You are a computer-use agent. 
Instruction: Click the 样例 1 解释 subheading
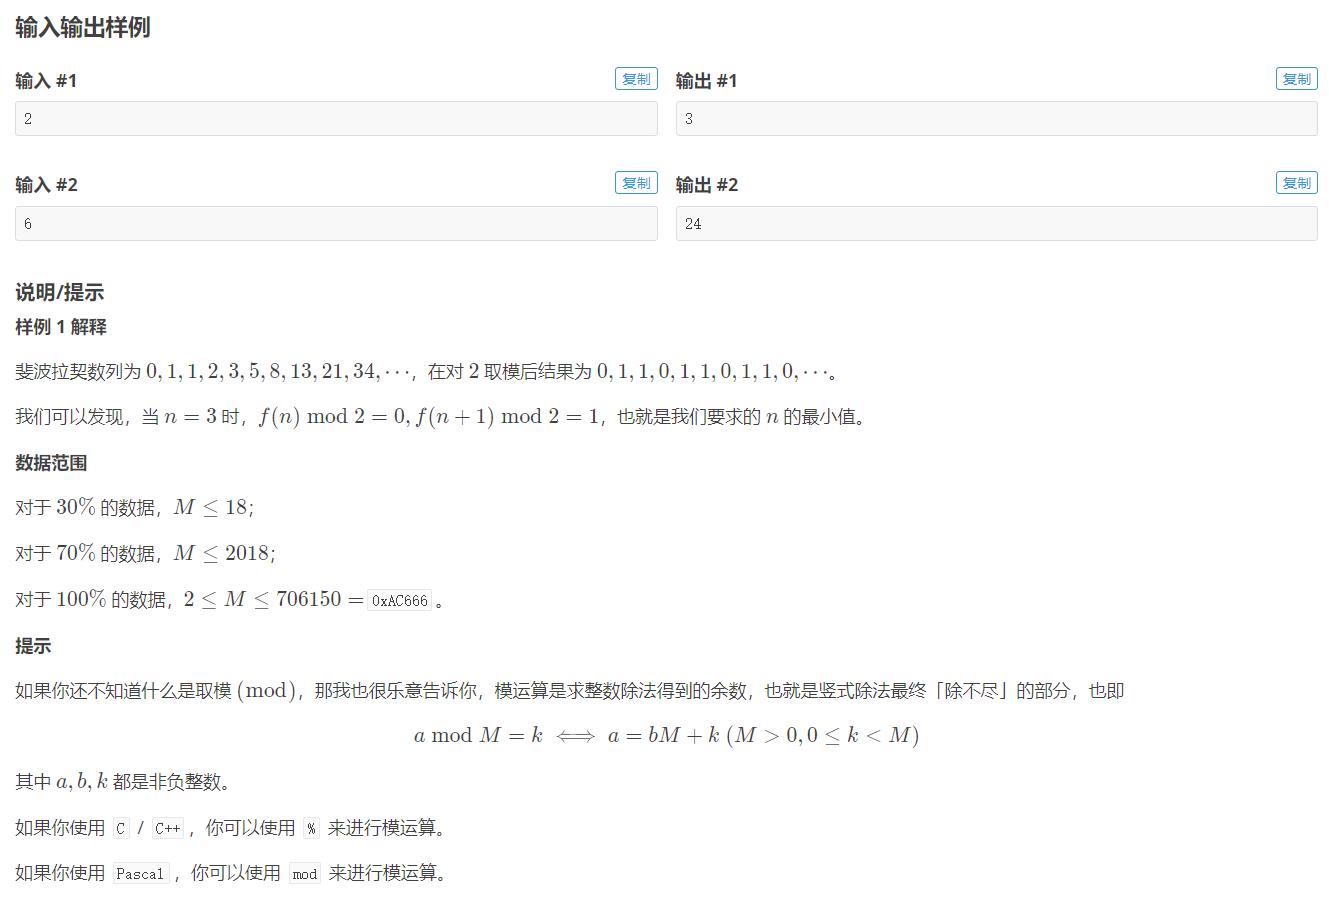point(61,327)
